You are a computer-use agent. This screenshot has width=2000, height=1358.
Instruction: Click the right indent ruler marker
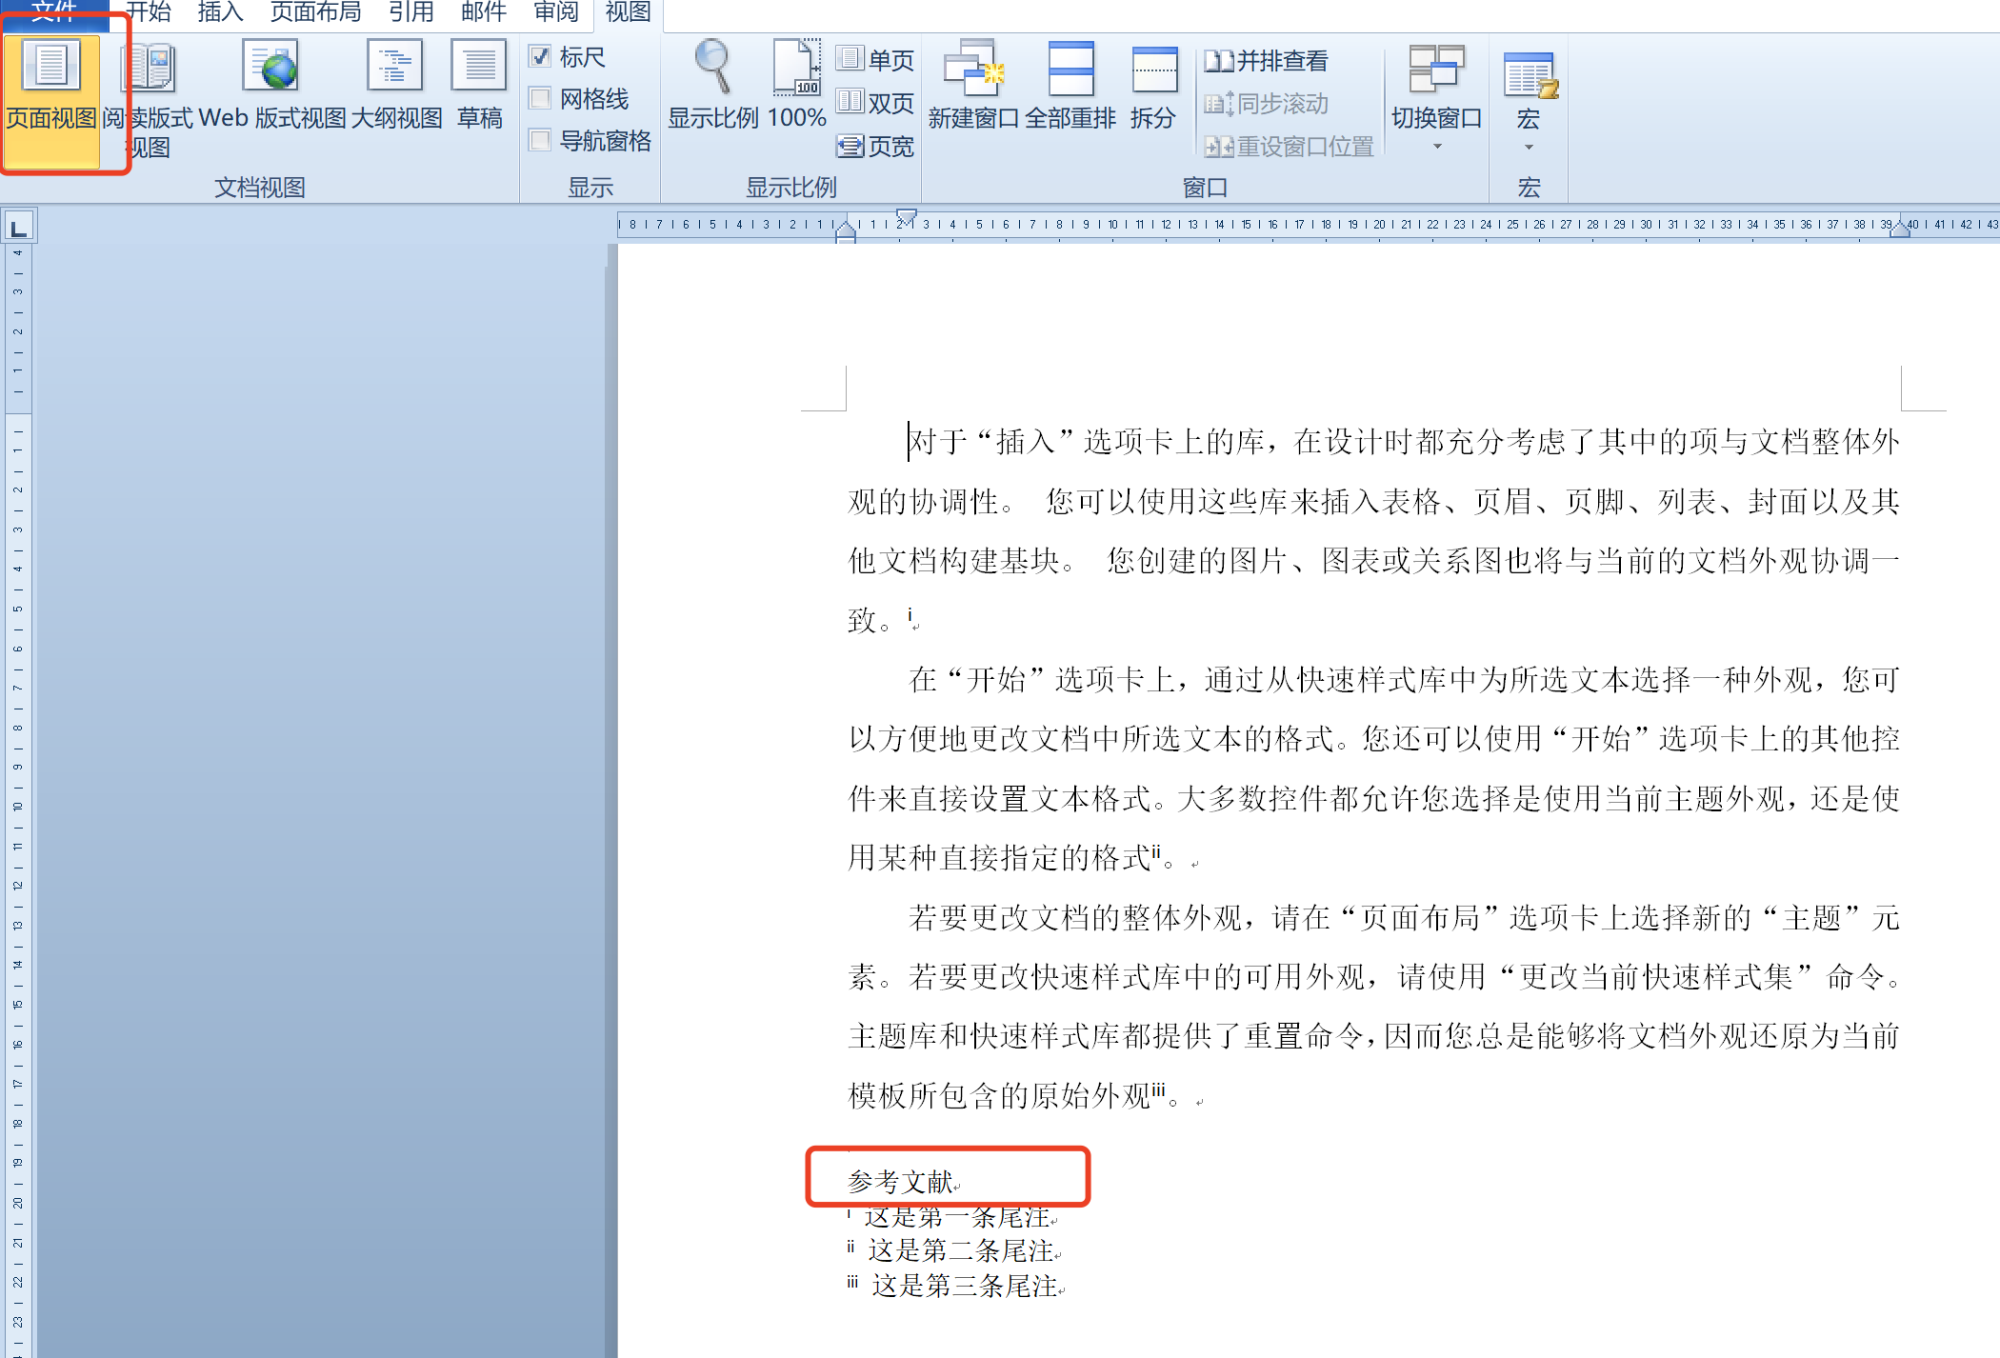point(1899,229)
